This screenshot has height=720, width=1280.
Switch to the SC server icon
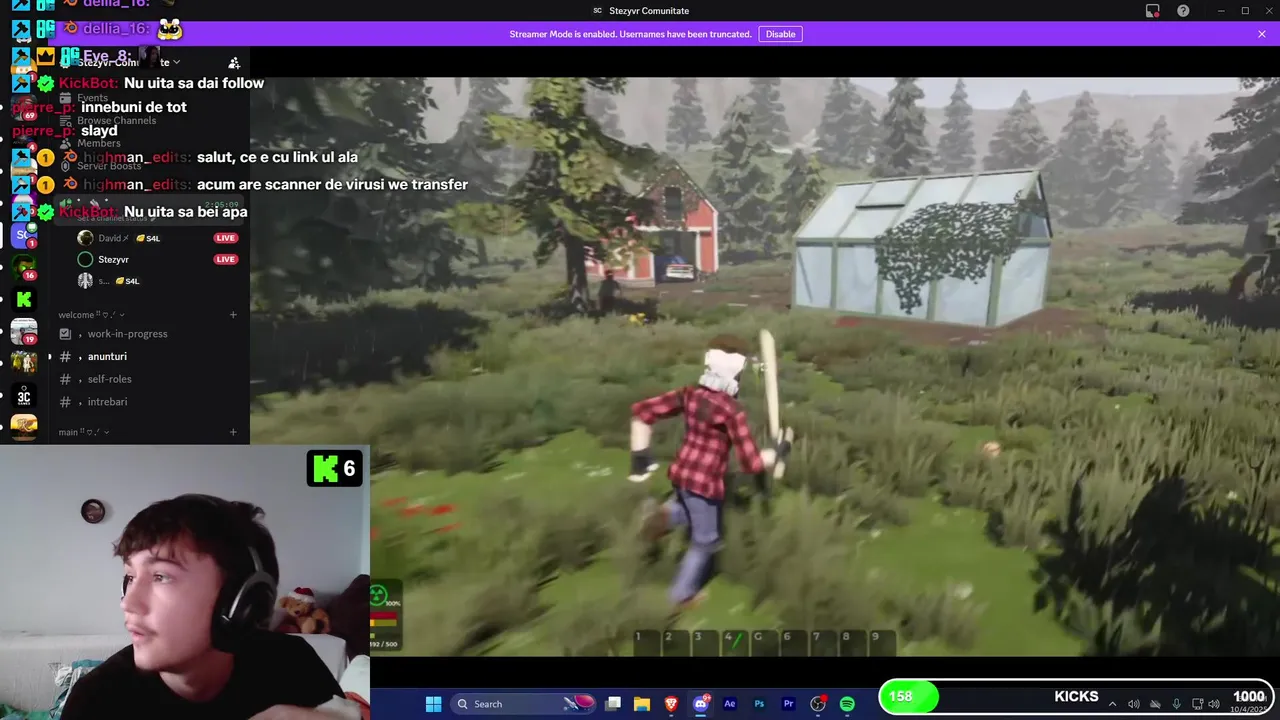pyautogui.click(x=23, y=235)
